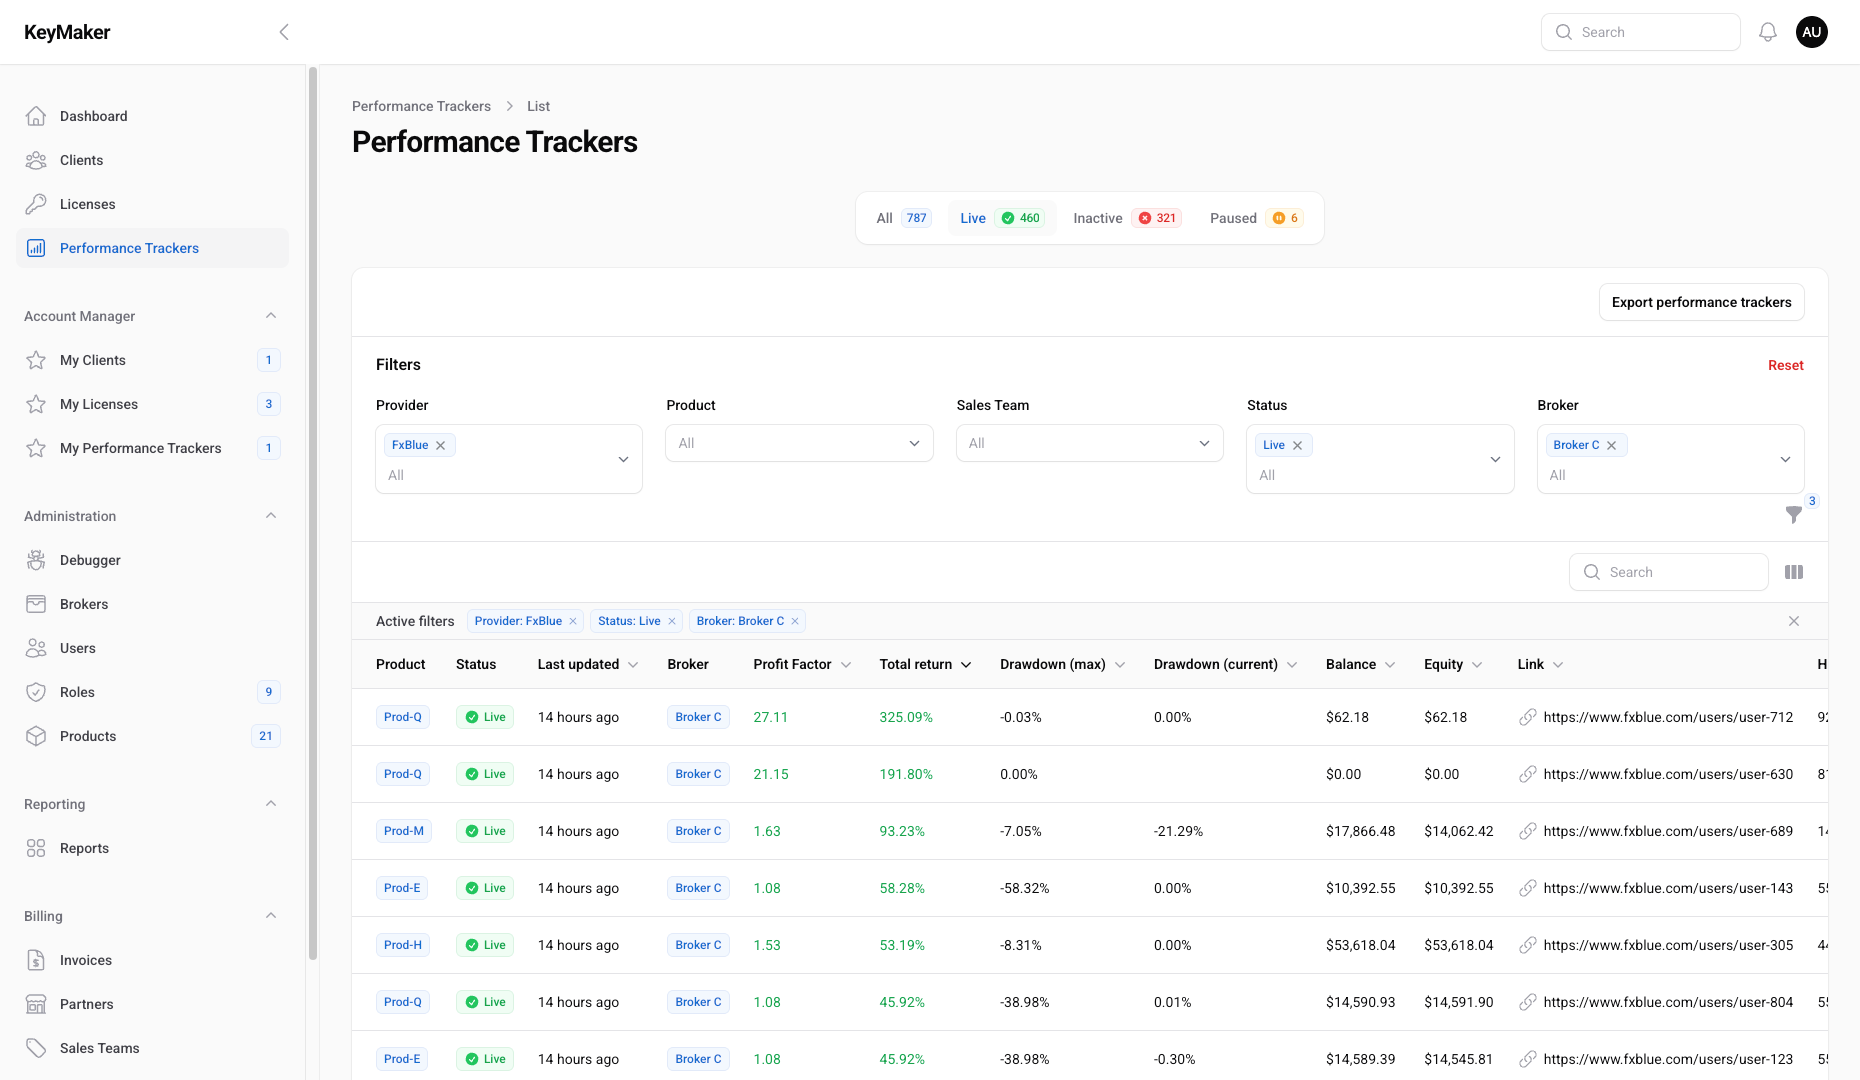Open My Clients starred item
Viewport: 1860px width, 1080px height.
[x=152, y=360]
